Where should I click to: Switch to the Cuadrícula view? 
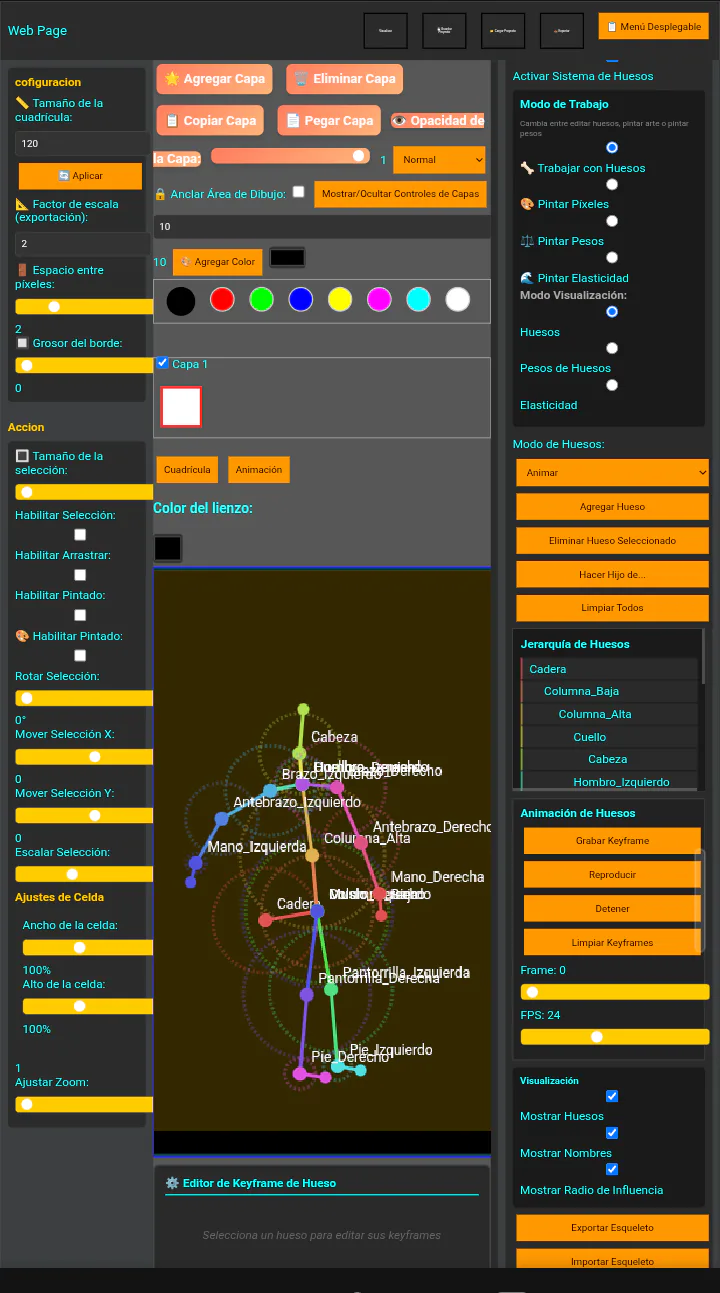tap(187, 469)
